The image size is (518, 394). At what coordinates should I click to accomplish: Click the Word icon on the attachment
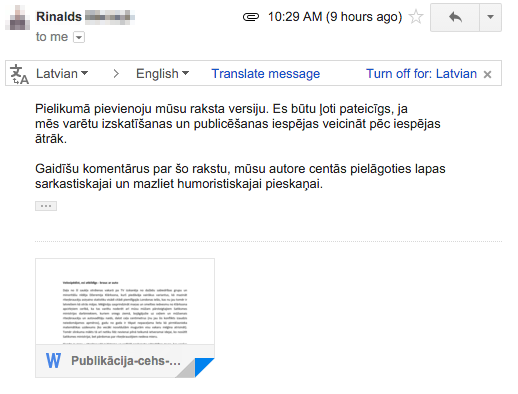tap(53, 361)
